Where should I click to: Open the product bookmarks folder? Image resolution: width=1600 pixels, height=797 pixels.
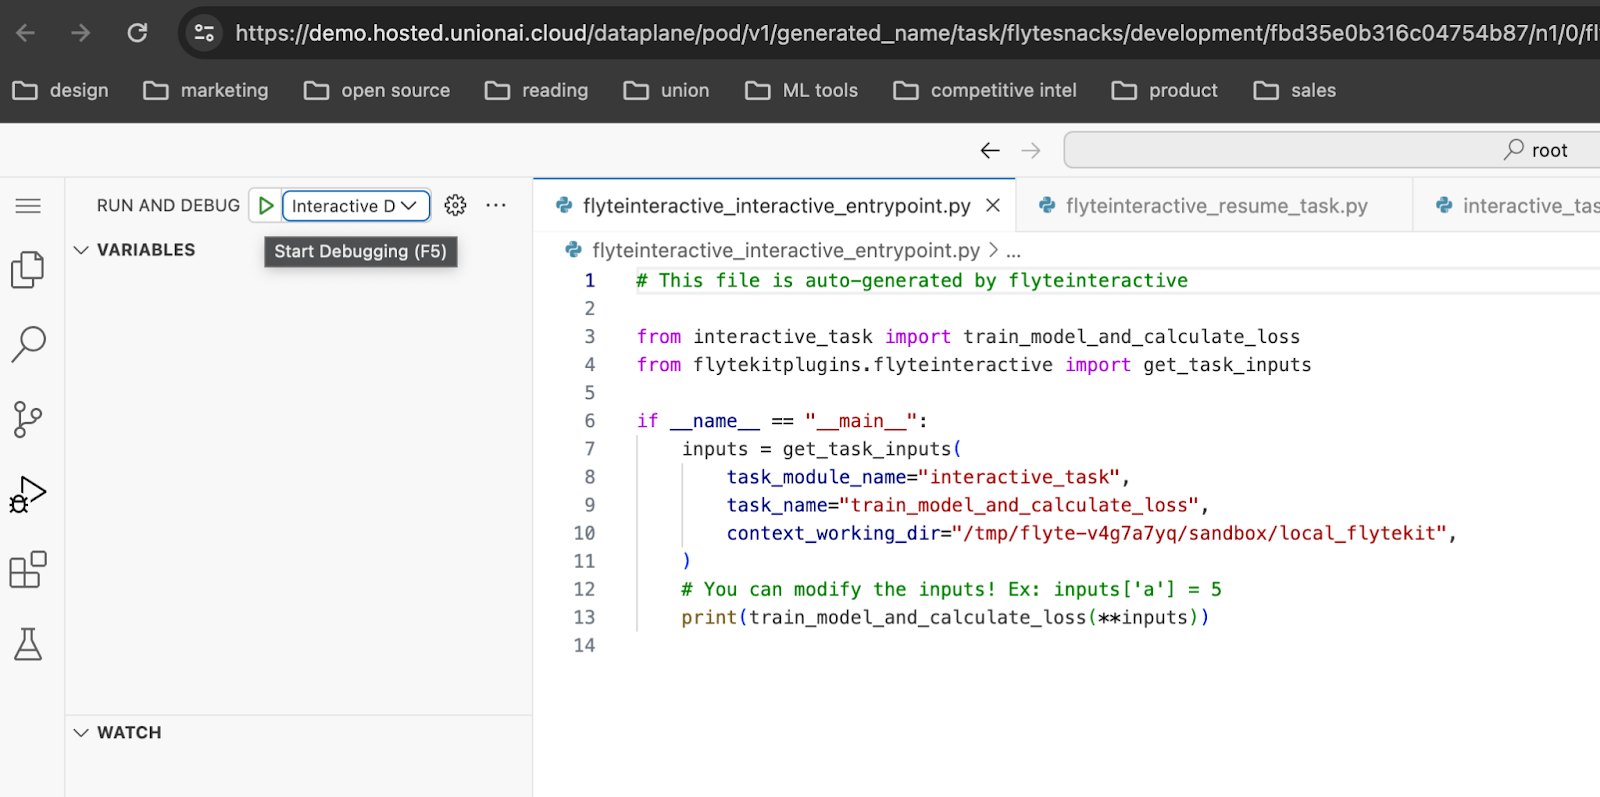pos(1165,90)
